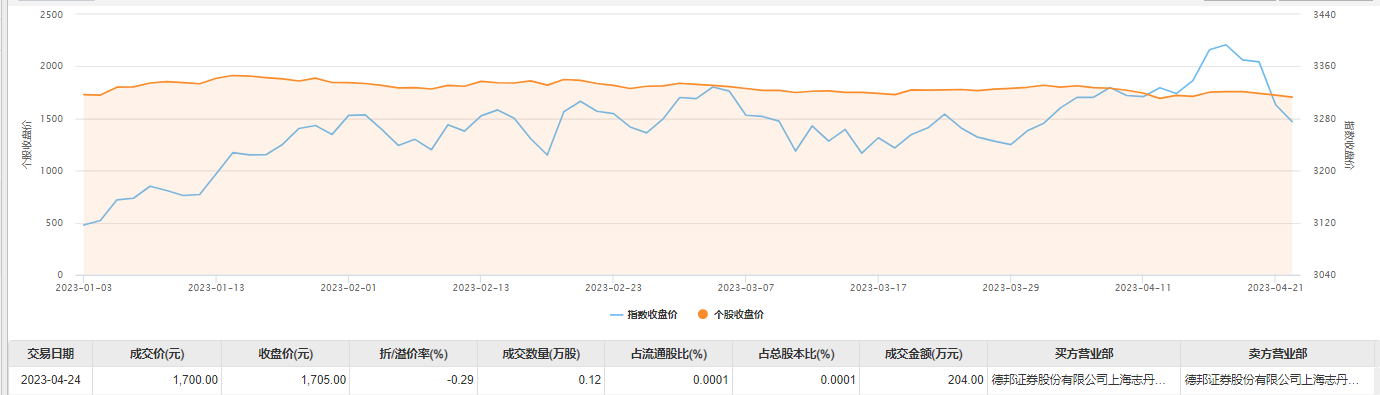Click the 2023-04-11 axis date label
Image resolution: width=1380 pixels, height=395 pixels.
(1143, 287)
